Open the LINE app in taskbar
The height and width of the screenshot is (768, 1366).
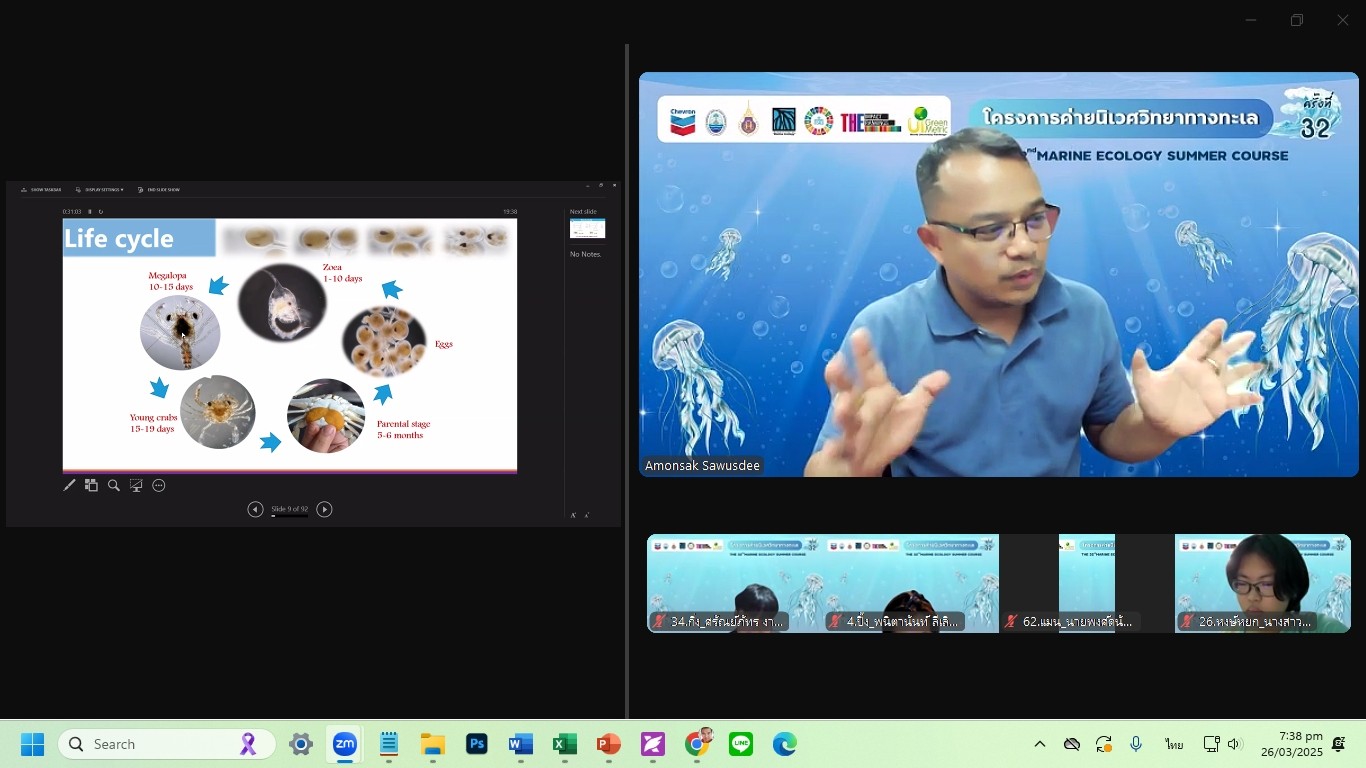click(741, 744)
